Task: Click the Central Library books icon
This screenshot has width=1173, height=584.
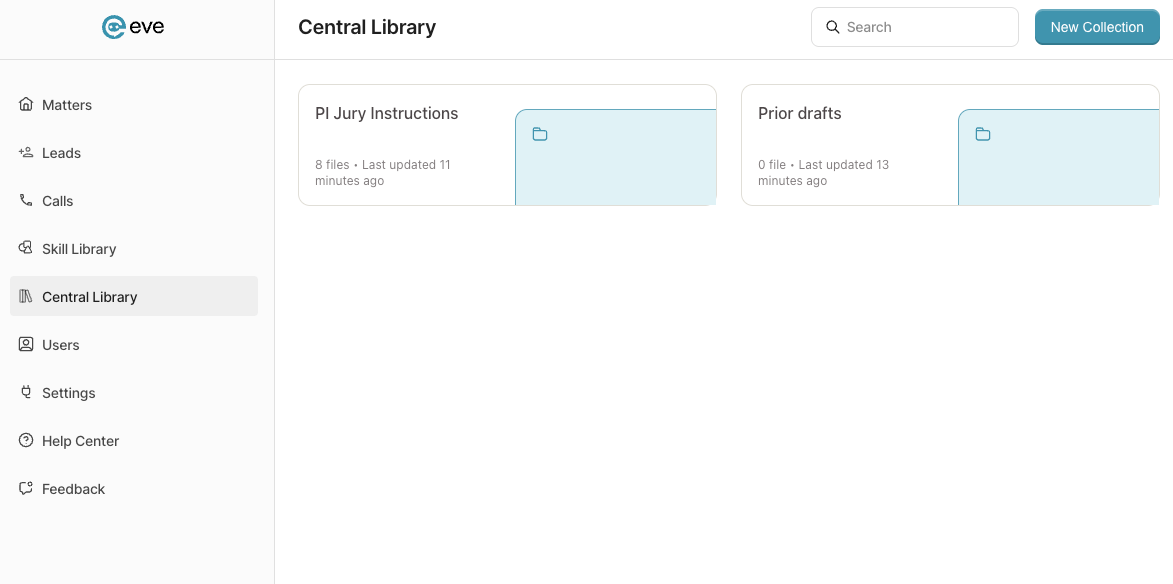Action: tap(26, 296)
